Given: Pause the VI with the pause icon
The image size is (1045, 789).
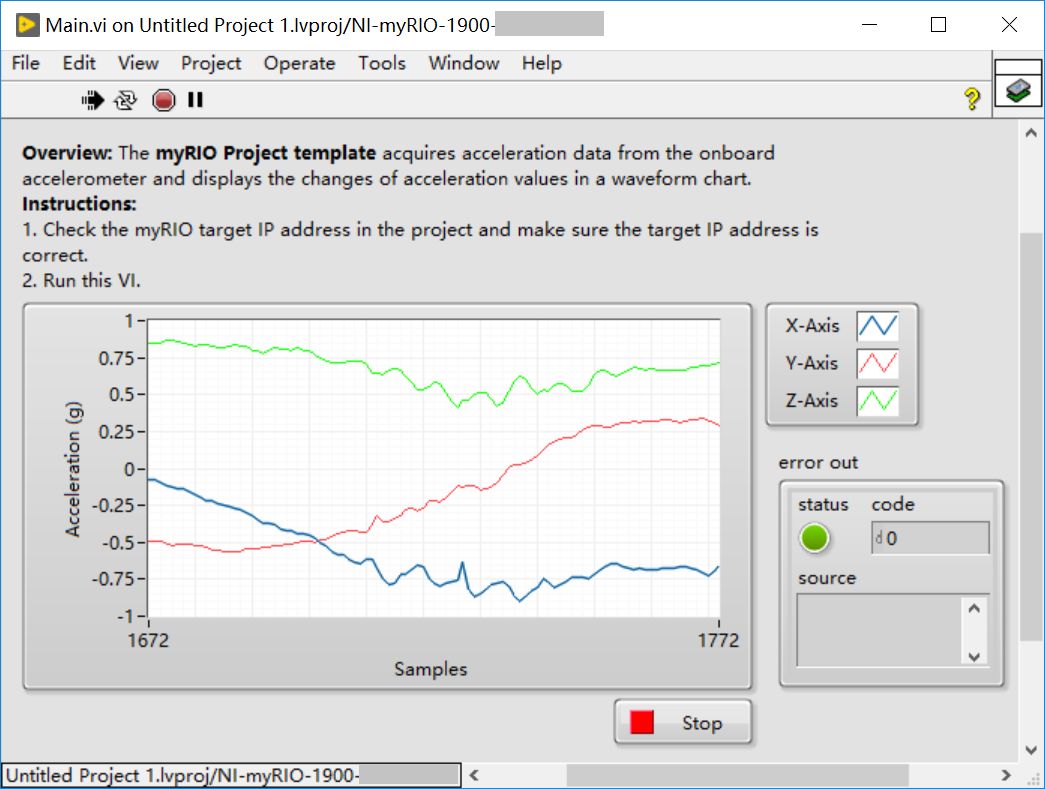Looking at the screenshot, I should (x=194, y=99).
